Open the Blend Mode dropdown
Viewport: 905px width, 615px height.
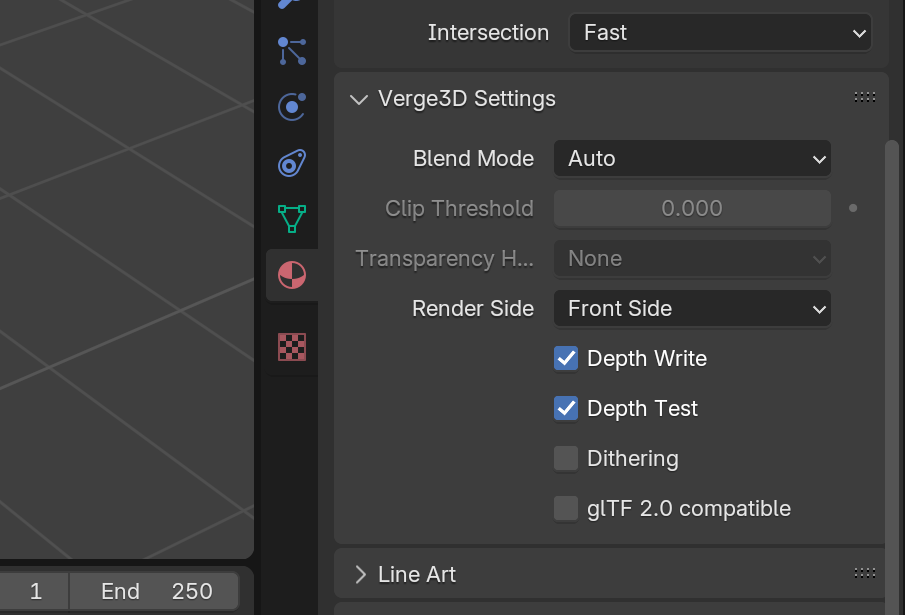pyautogui.click(x=692, y=159)
